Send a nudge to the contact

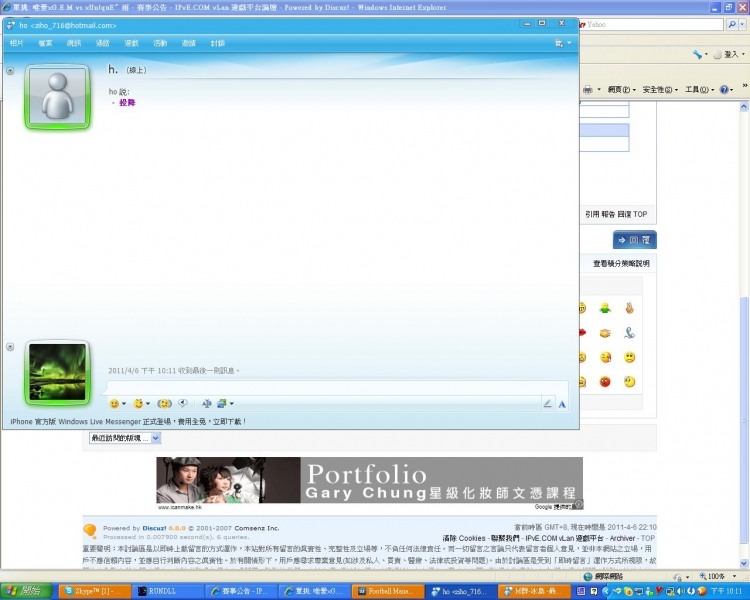tap(164, 403)
